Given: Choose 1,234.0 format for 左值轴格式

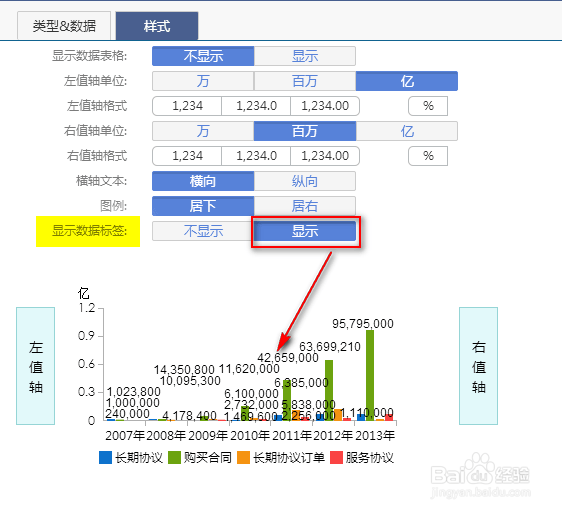Looking at the screenshot, I should click(x=256, y=106).
